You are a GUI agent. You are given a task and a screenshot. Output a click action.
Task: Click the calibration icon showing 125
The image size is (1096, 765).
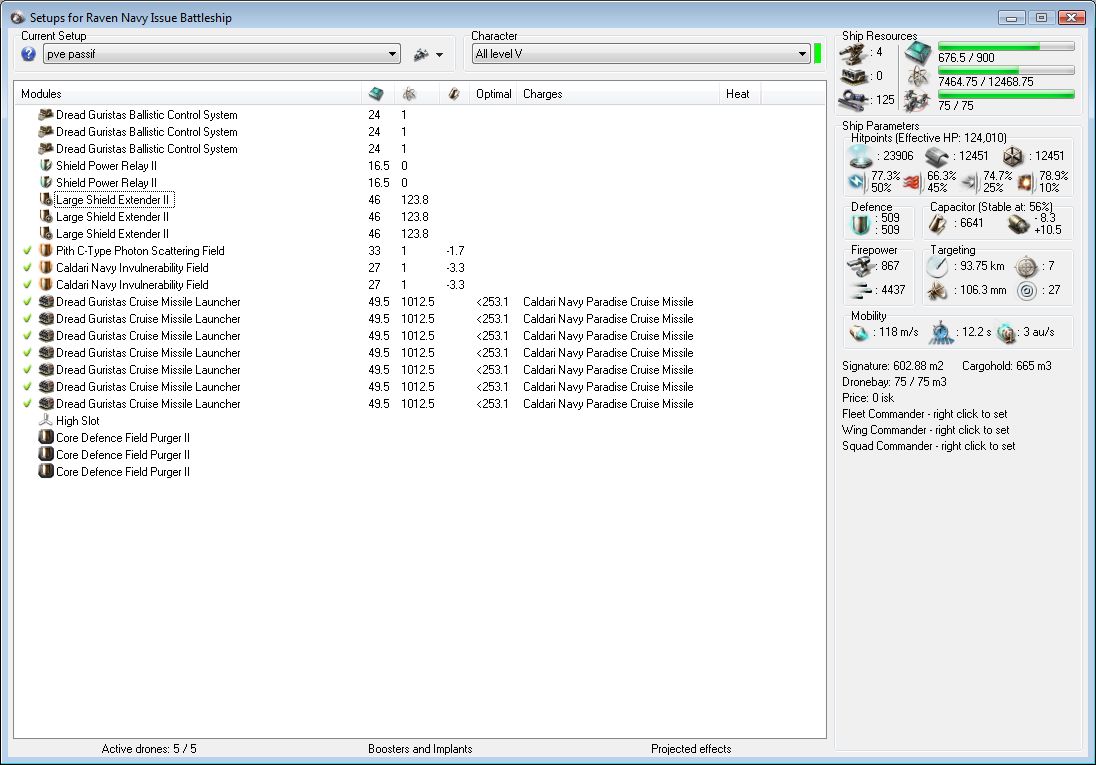pyautogui.click(x=854, y=100)
